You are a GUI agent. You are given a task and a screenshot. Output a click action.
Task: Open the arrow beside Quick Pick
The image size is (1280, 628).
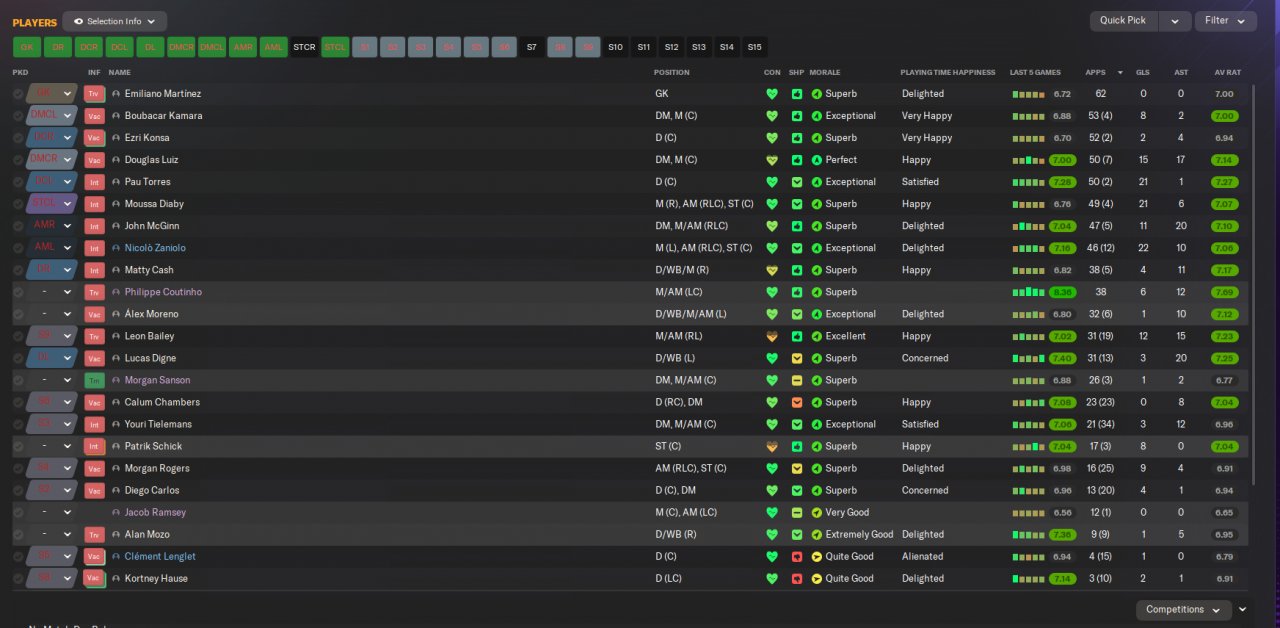click(x=1176, y=21)
